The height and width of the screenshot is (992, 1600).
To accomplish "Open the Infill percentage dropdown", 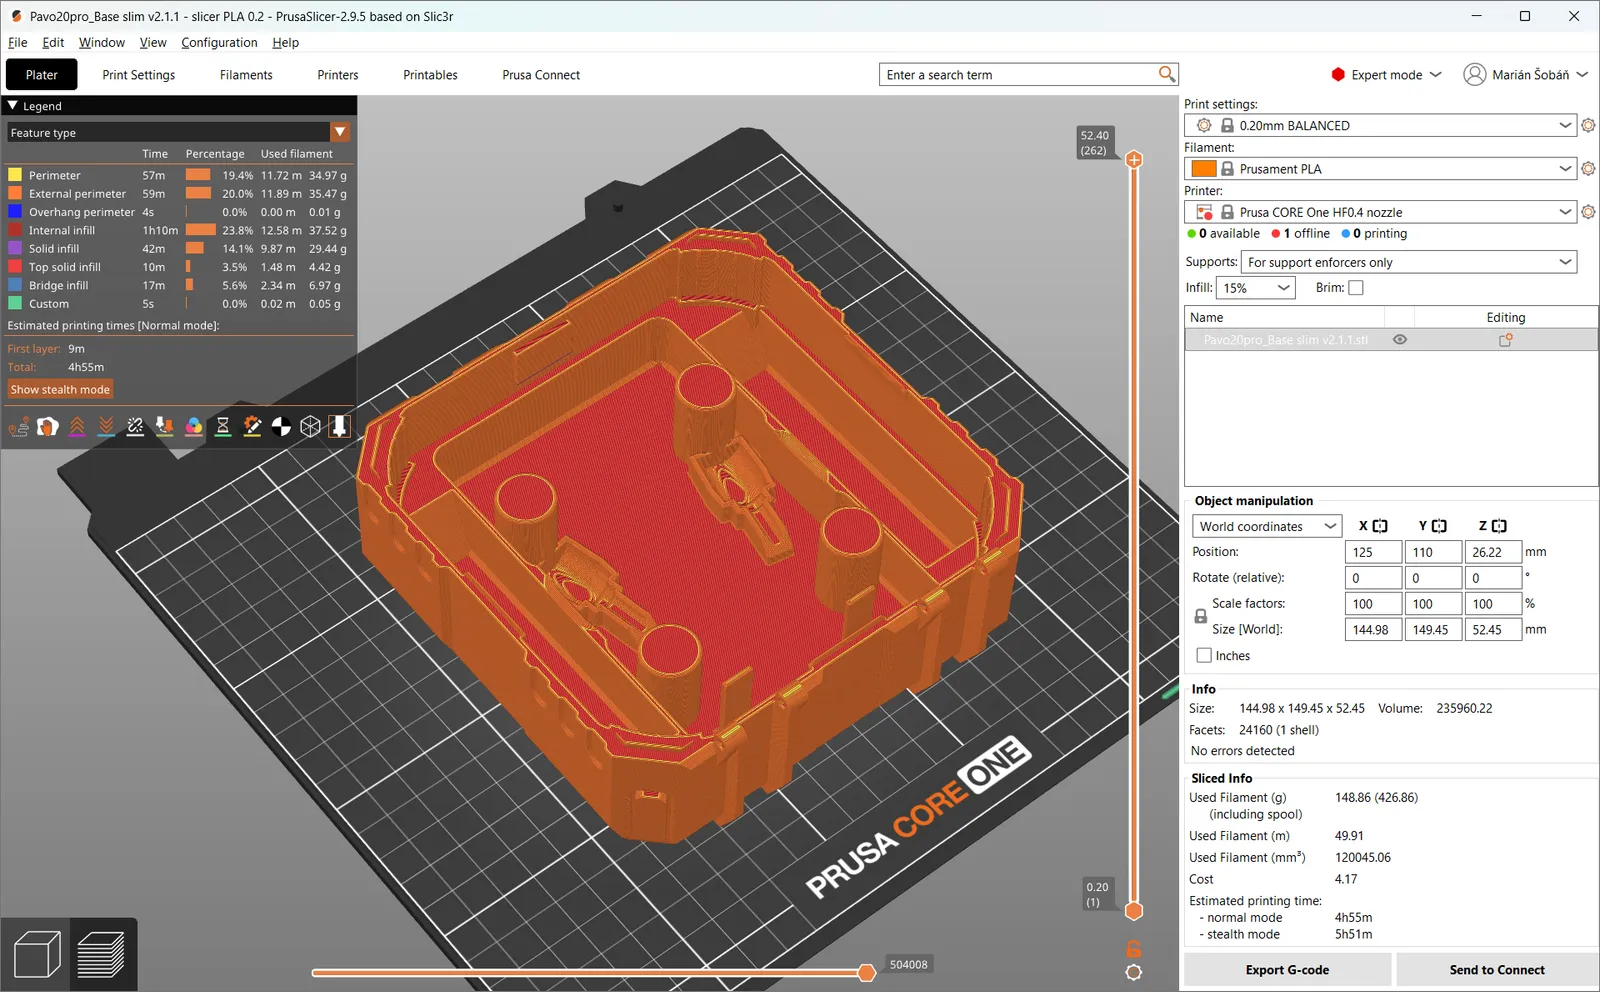I will tap(1256, 288).
